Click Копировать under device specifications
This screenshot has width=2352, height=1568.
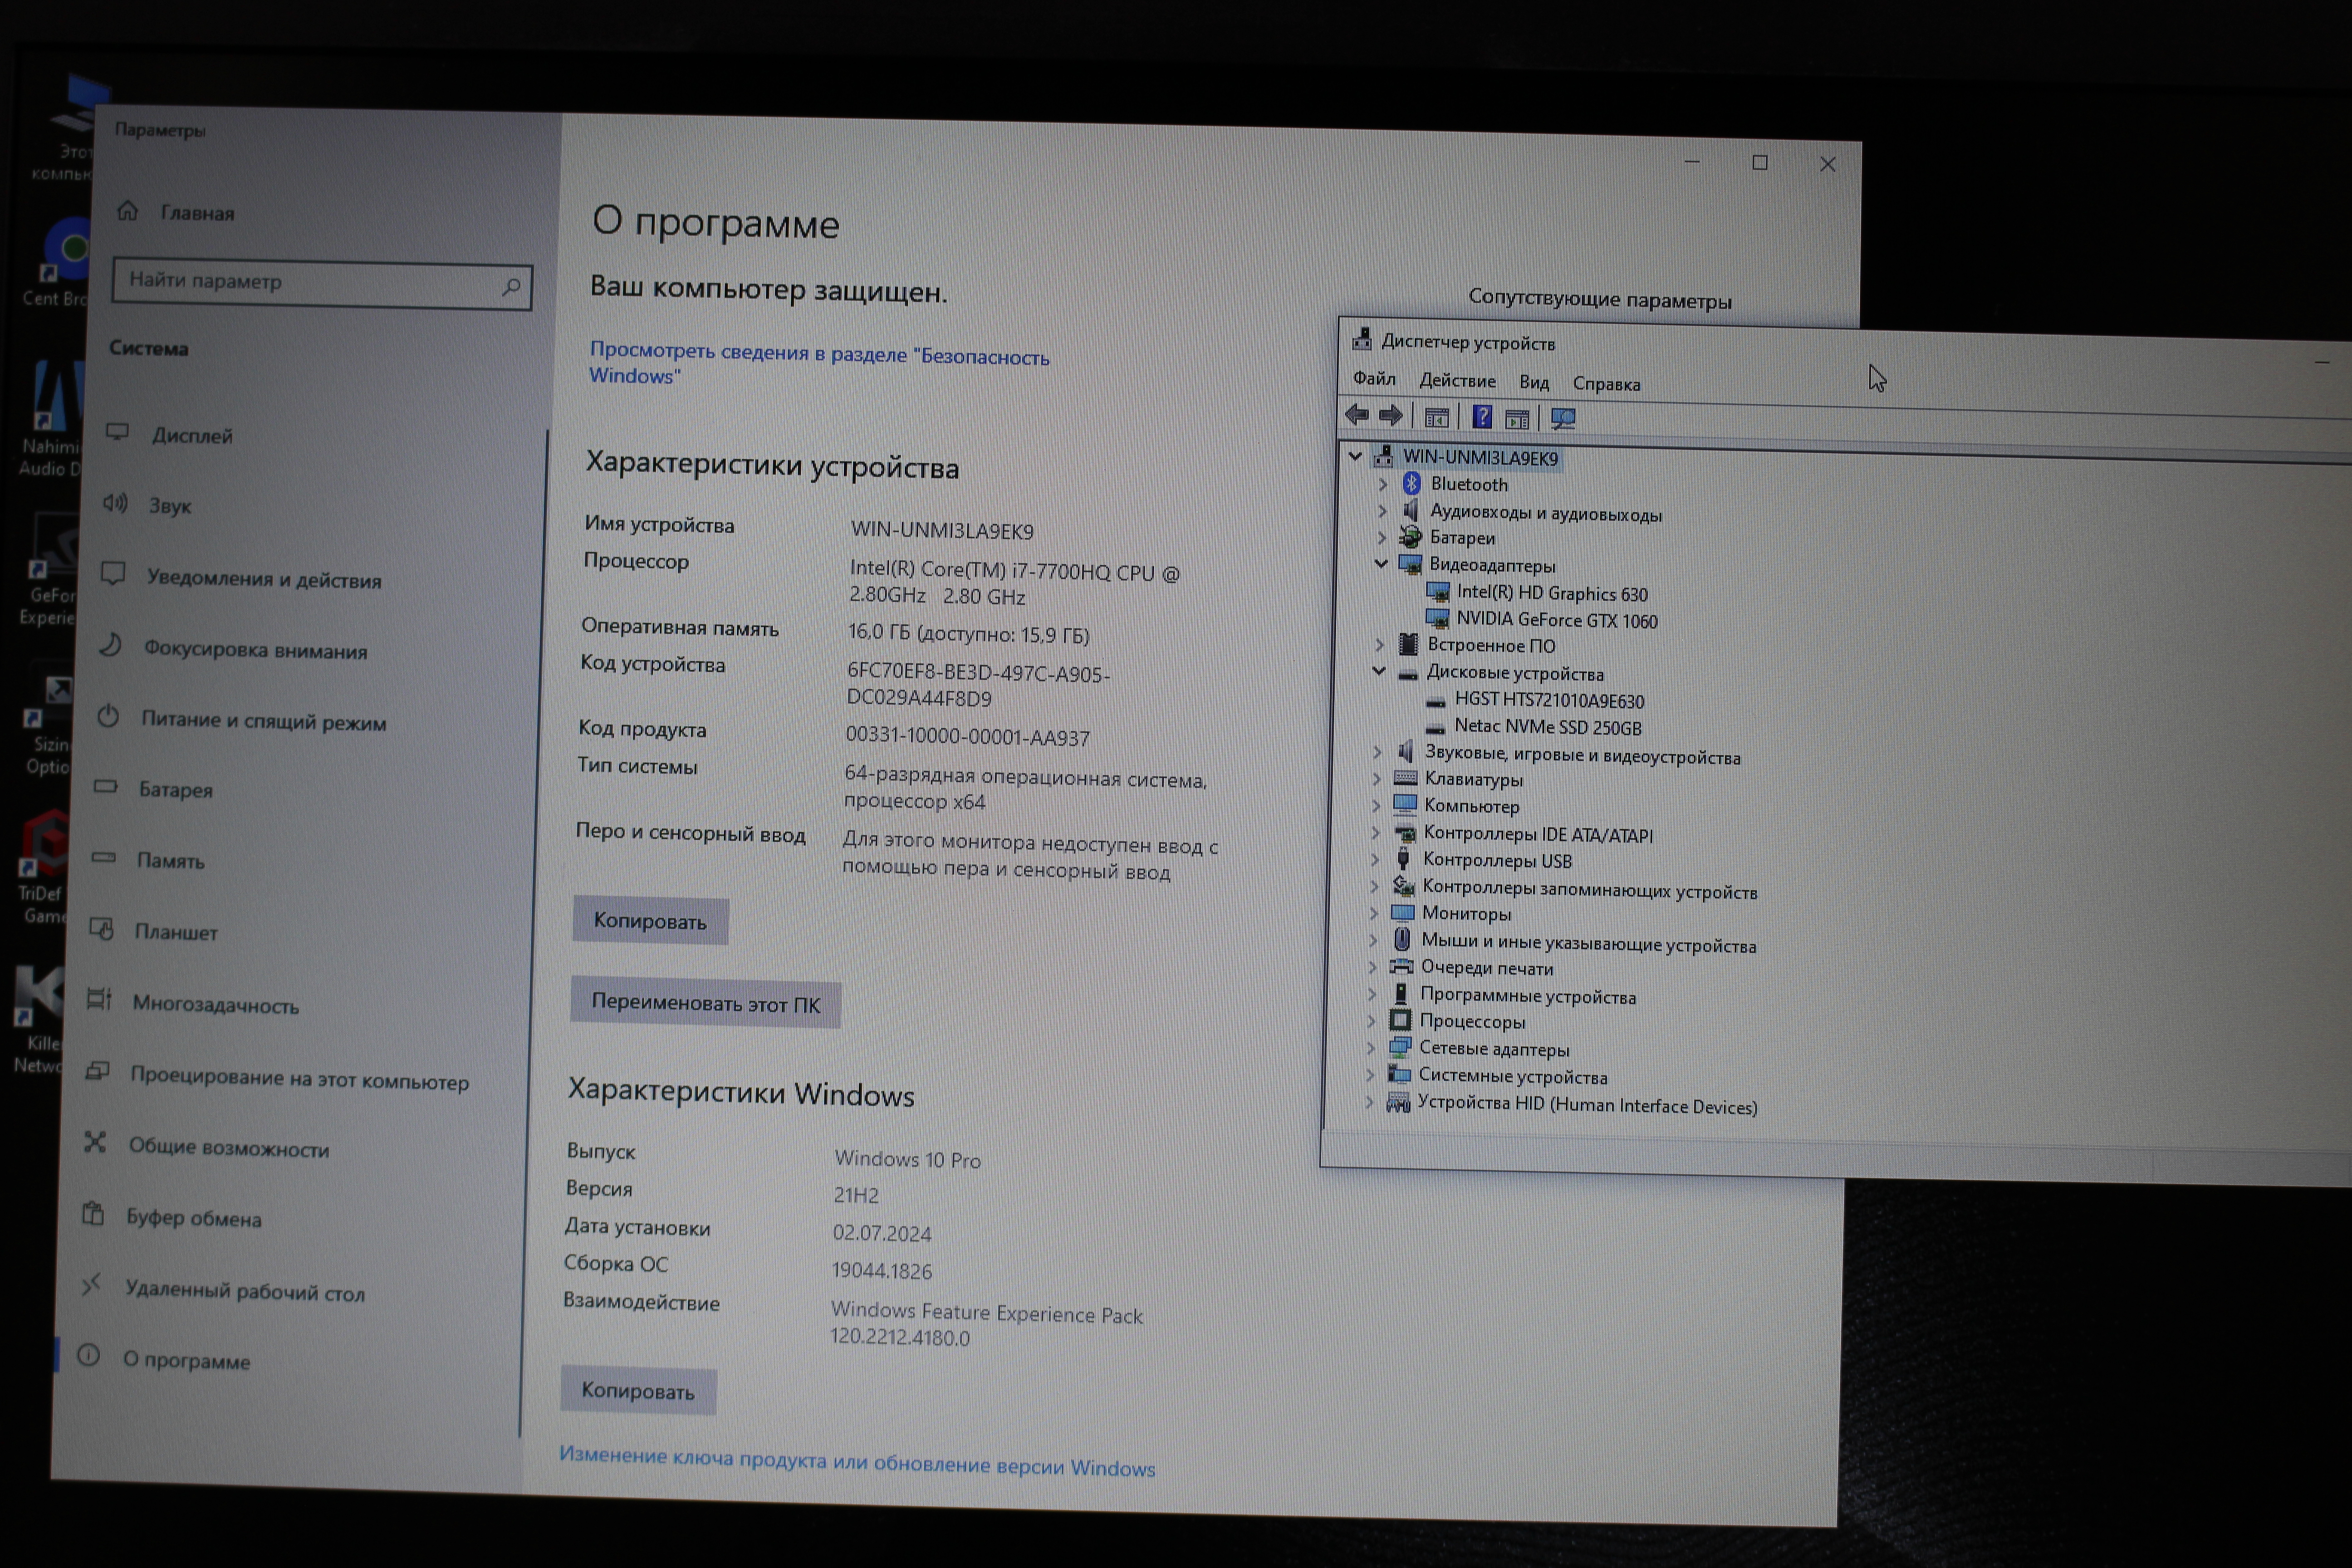click(x=650, y=921)
